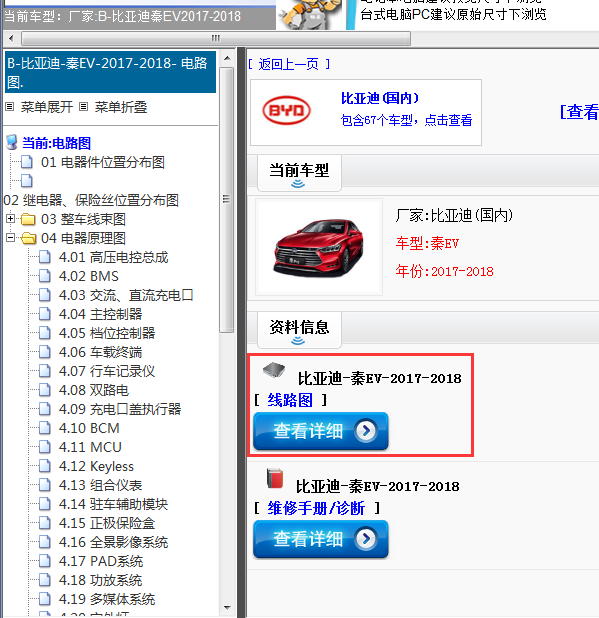Click folder icon of 03 整车线束图
Image resolution: width=599 pixels, height=618 pixels.
pos(28,219)
